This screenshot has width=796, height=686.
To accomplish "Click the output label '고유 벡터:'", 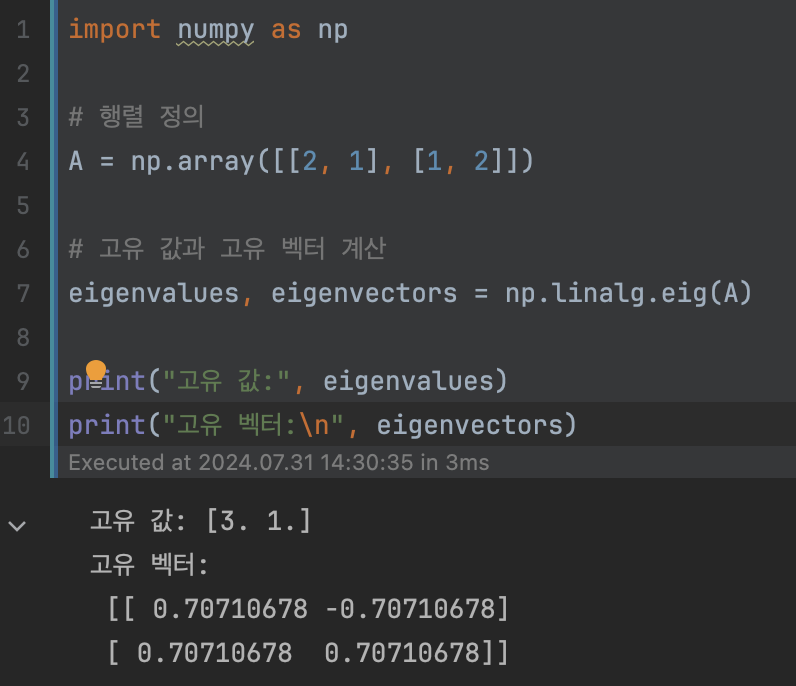I will [x=149, y=565].
